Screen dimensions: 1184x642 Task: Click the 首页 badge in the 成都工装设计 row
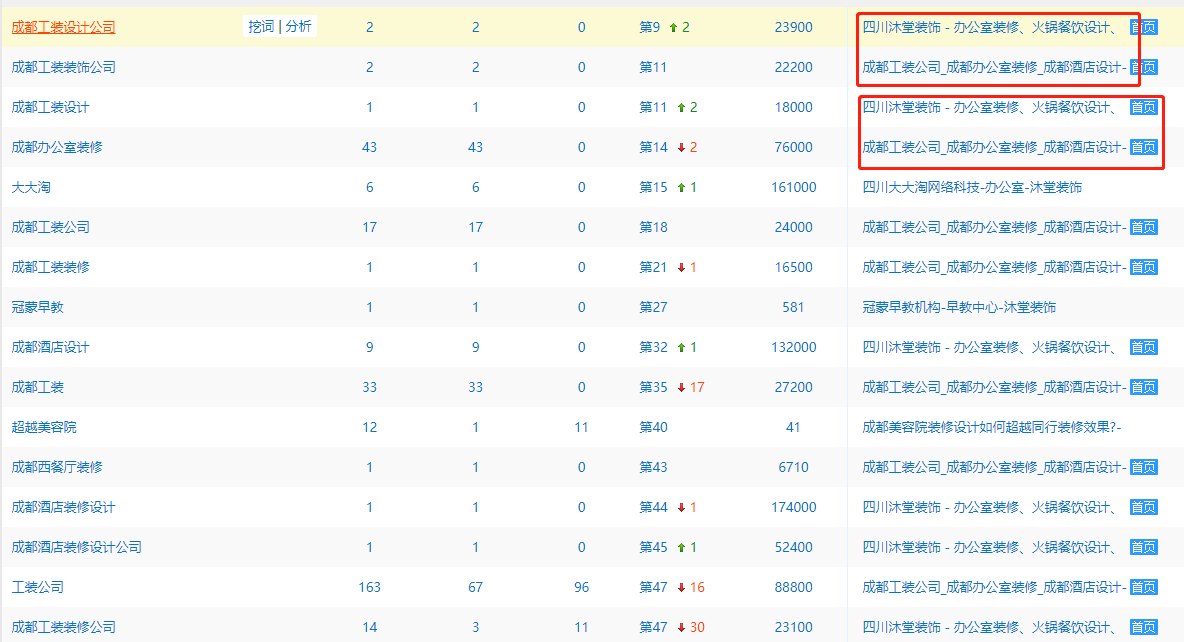point(1143,107)
